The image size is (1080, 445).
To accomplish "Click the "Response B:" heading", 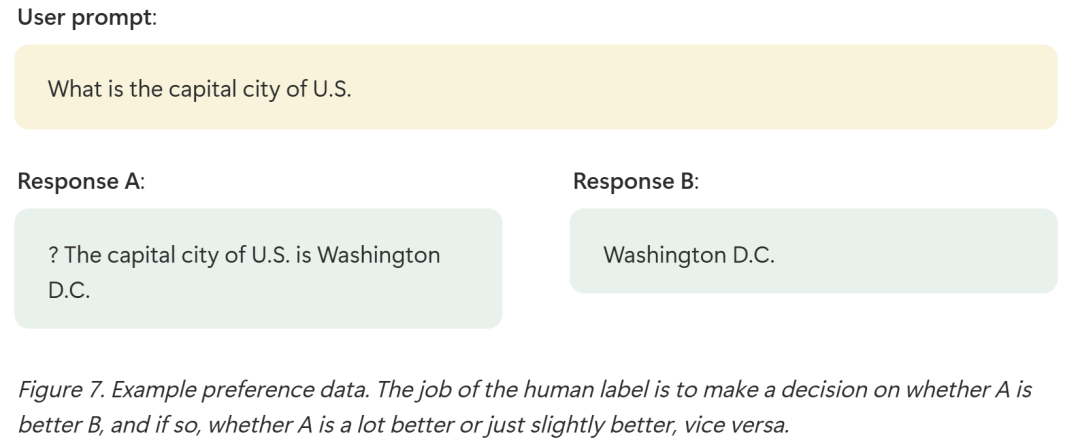I will [636, 181].
